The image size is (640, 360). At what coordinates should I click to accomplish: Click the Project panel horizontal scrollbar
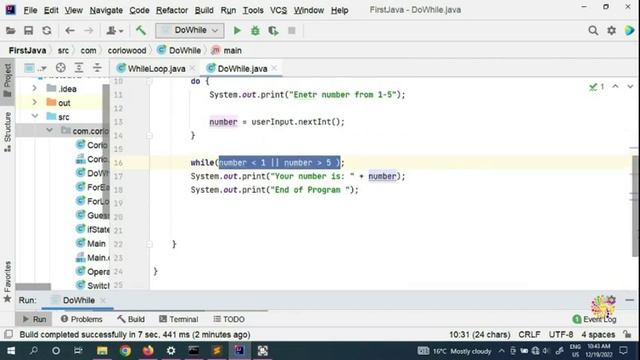point(33,287)
